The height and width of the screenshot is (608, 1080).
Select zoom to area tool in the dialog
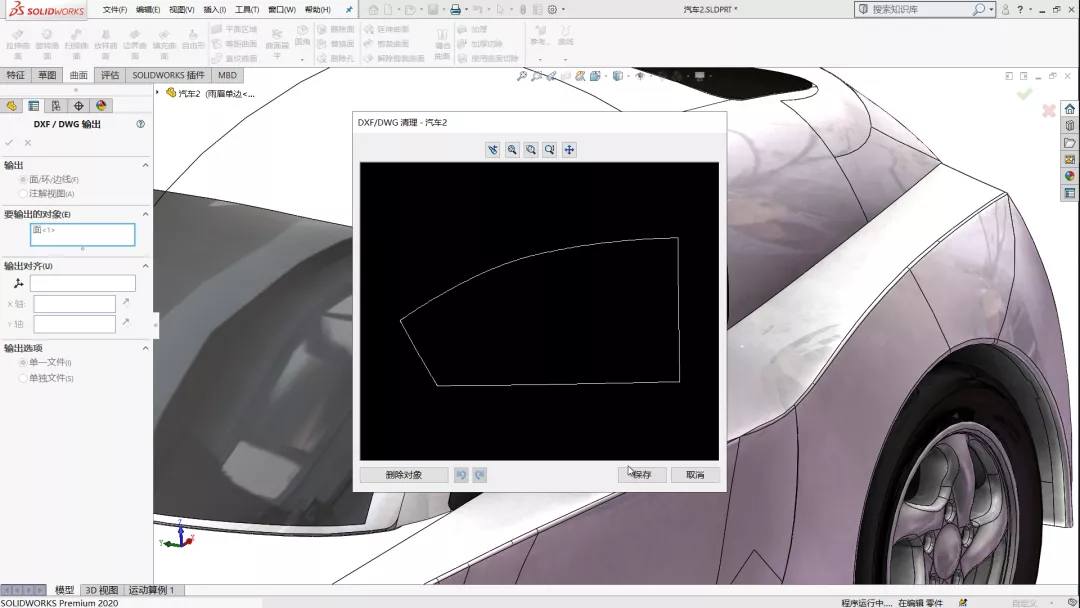[x=531, y=150]
